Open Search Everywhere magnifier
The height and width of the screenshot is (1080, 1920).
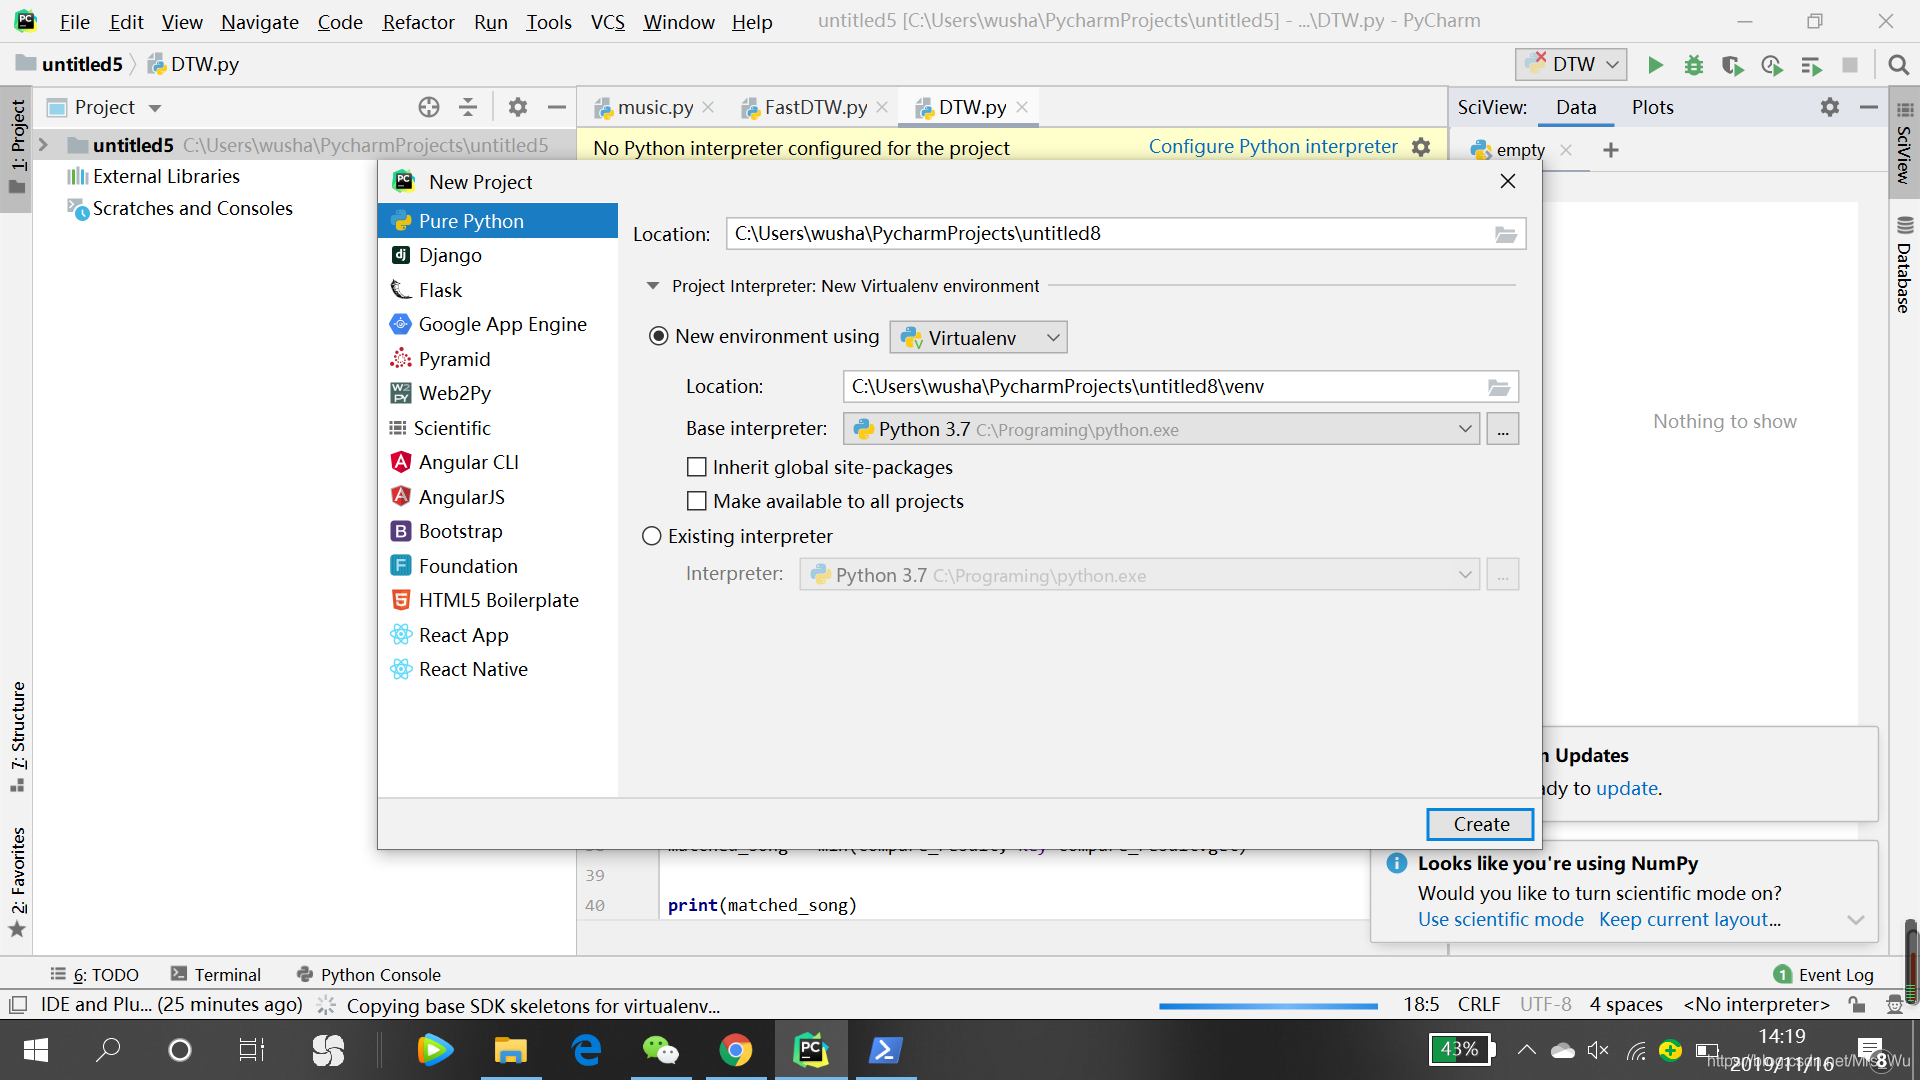tap(1898, 65)
